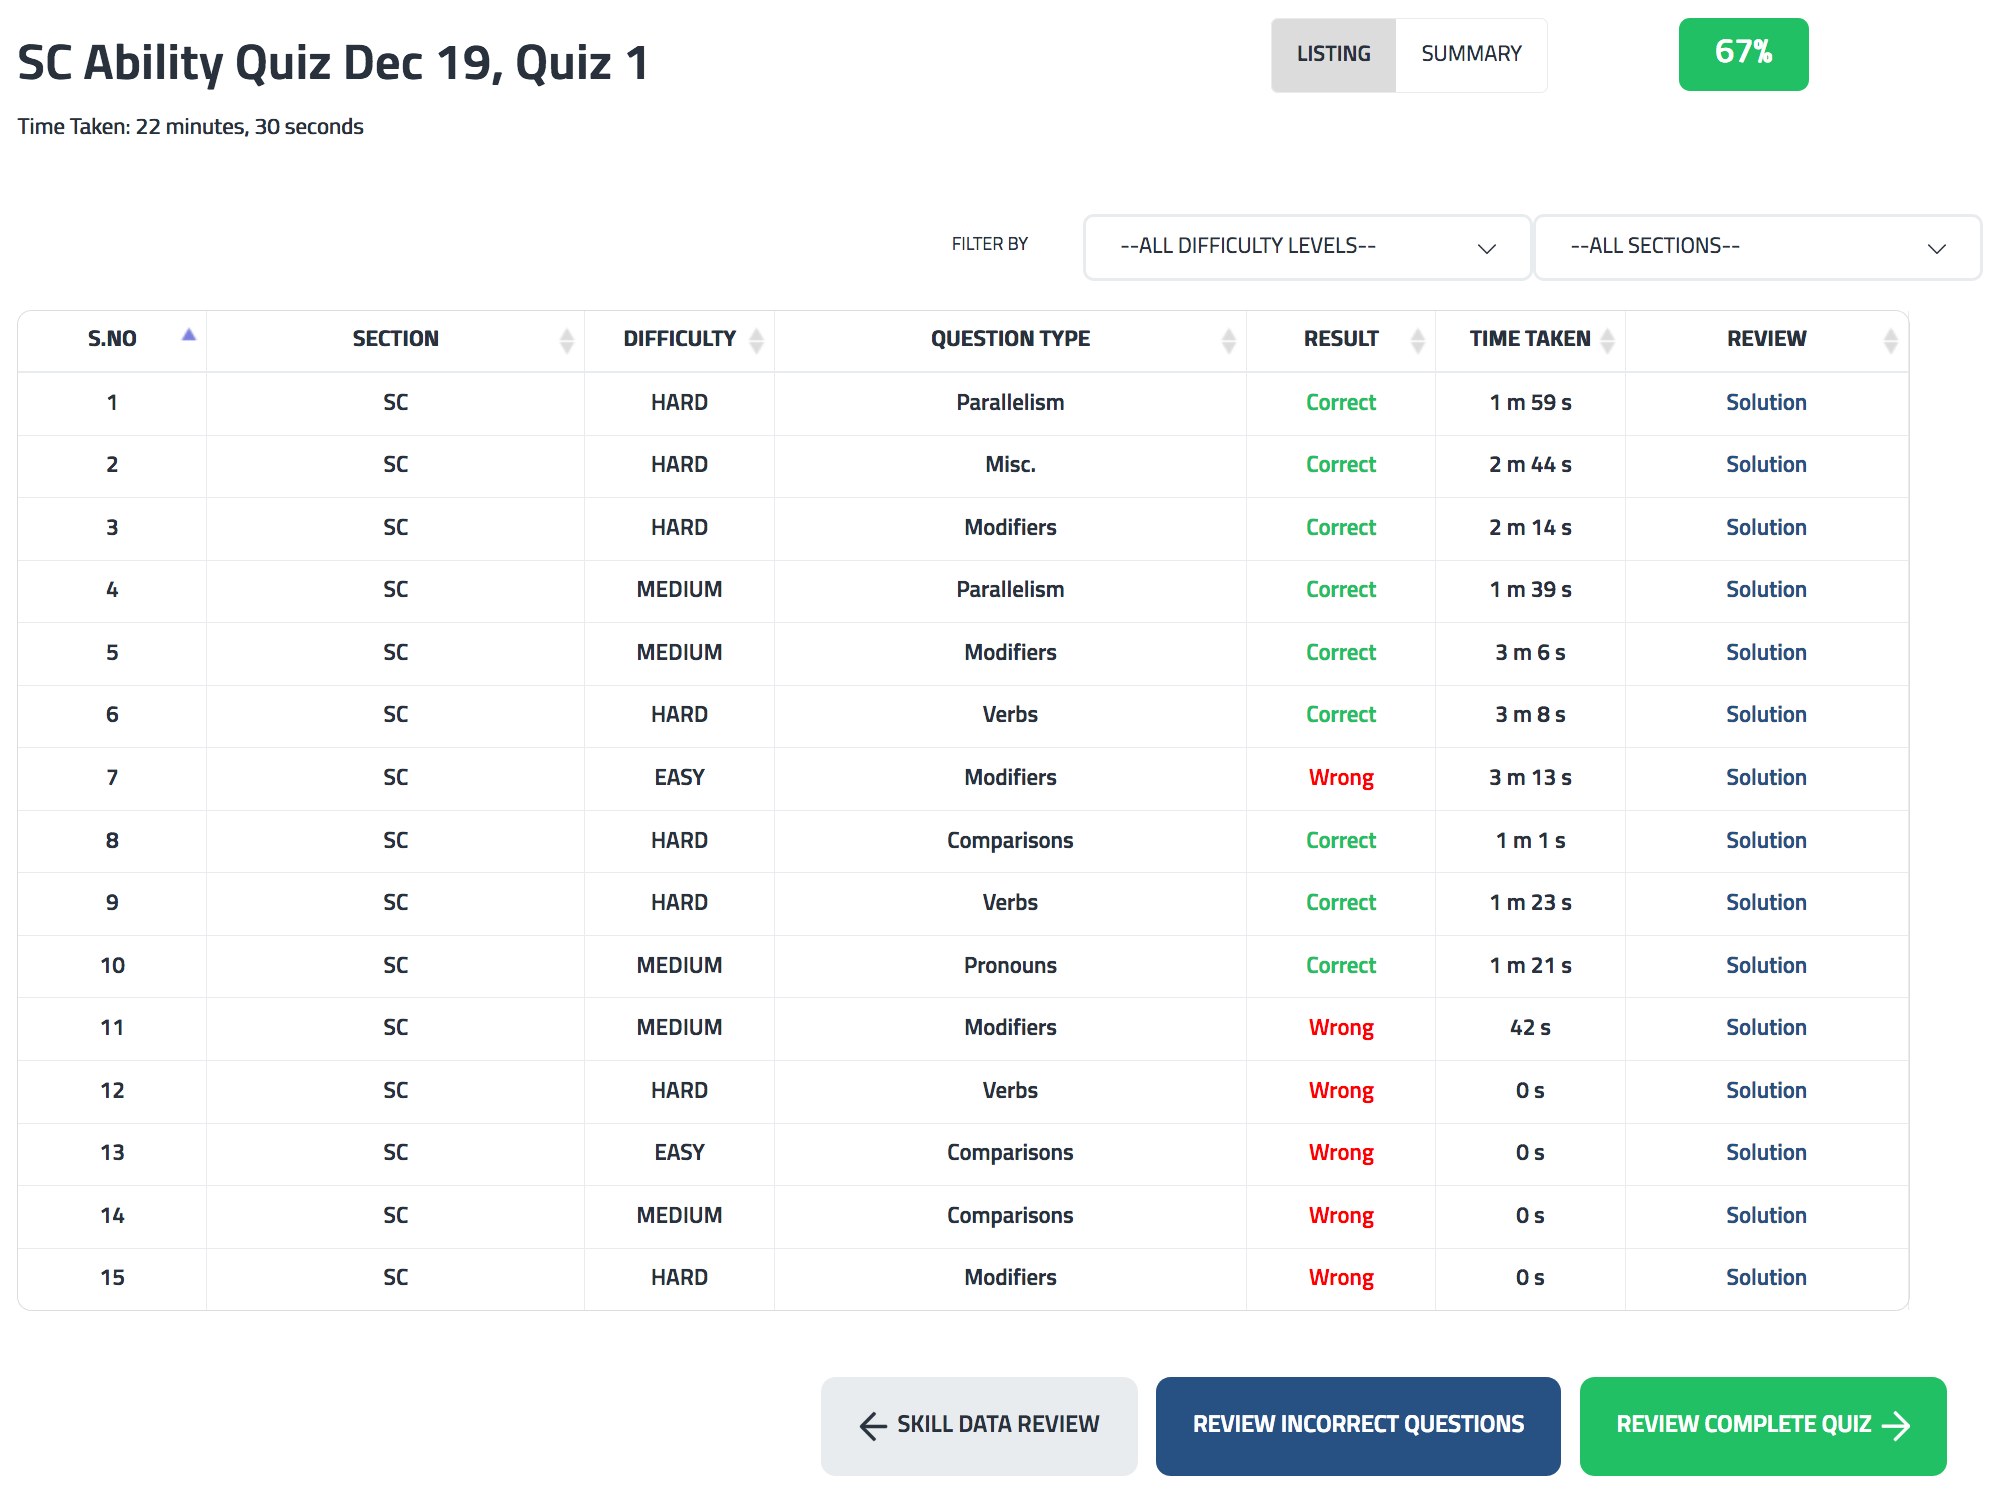The image size is (1994, 1506).
Task: Select the LISTING tab
Action: (x=1333, y=54)
